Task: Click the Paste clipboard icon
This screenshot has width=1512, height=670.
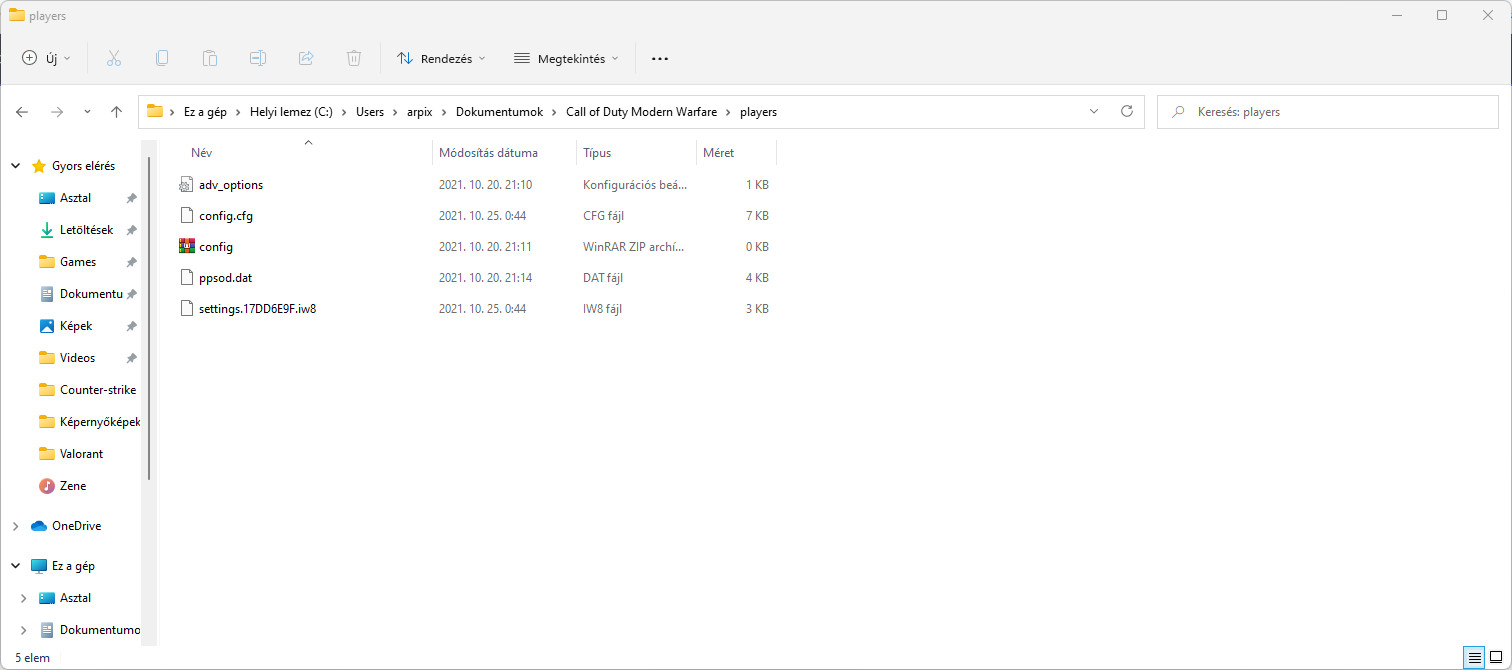Action: tap(210, 58)
